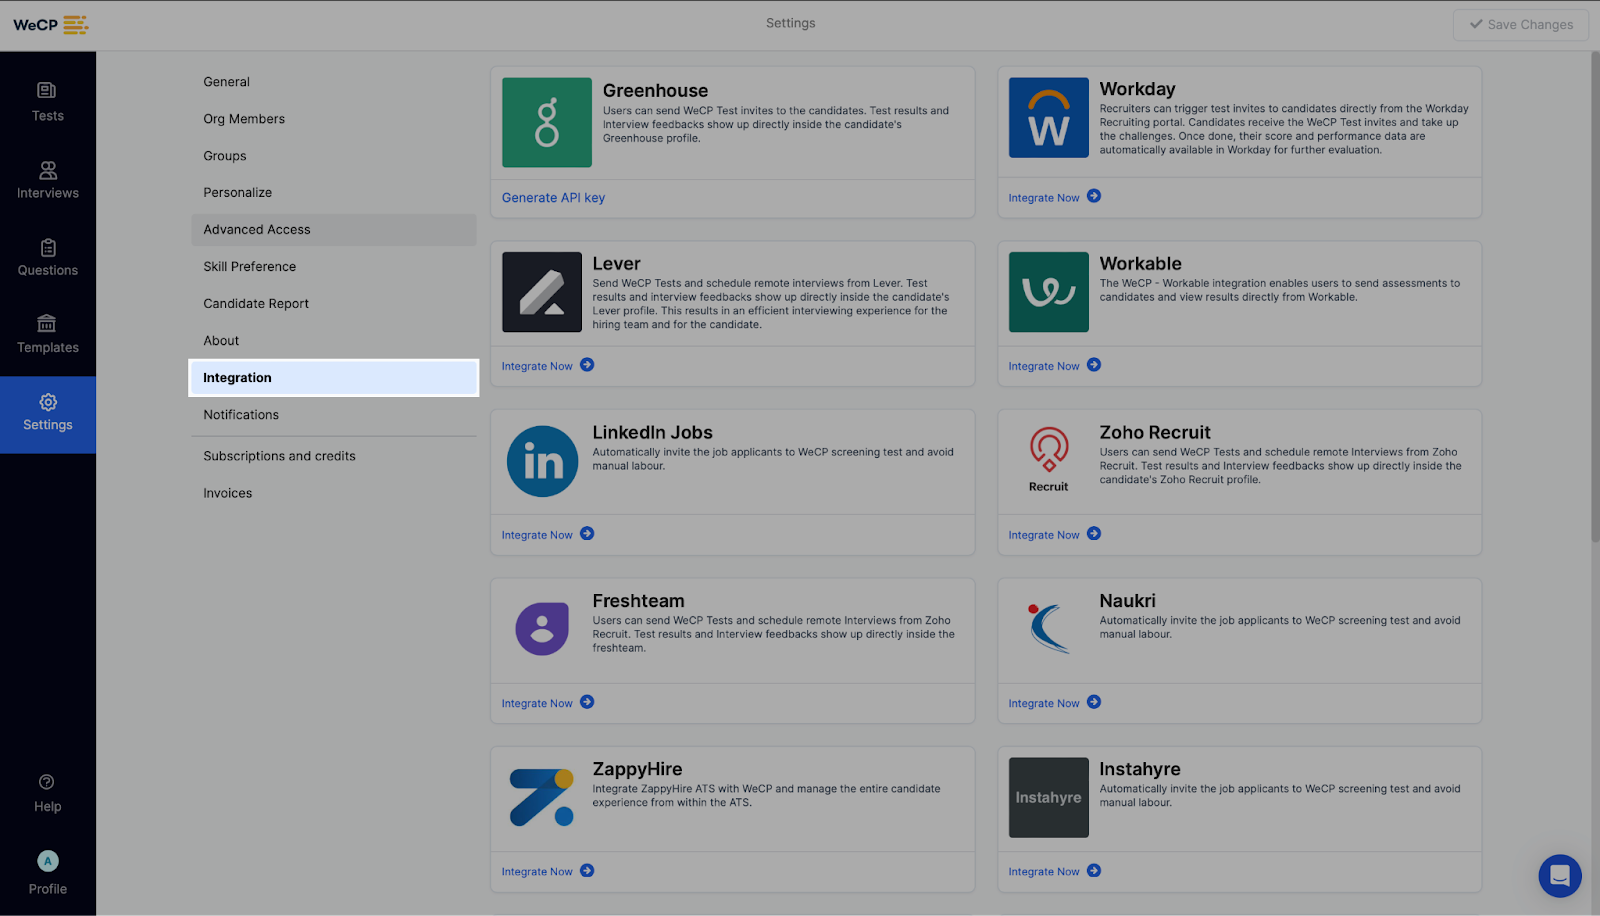1600x916 pixels.
Task: Open the About settings page
Action: (x=334, y=340)
